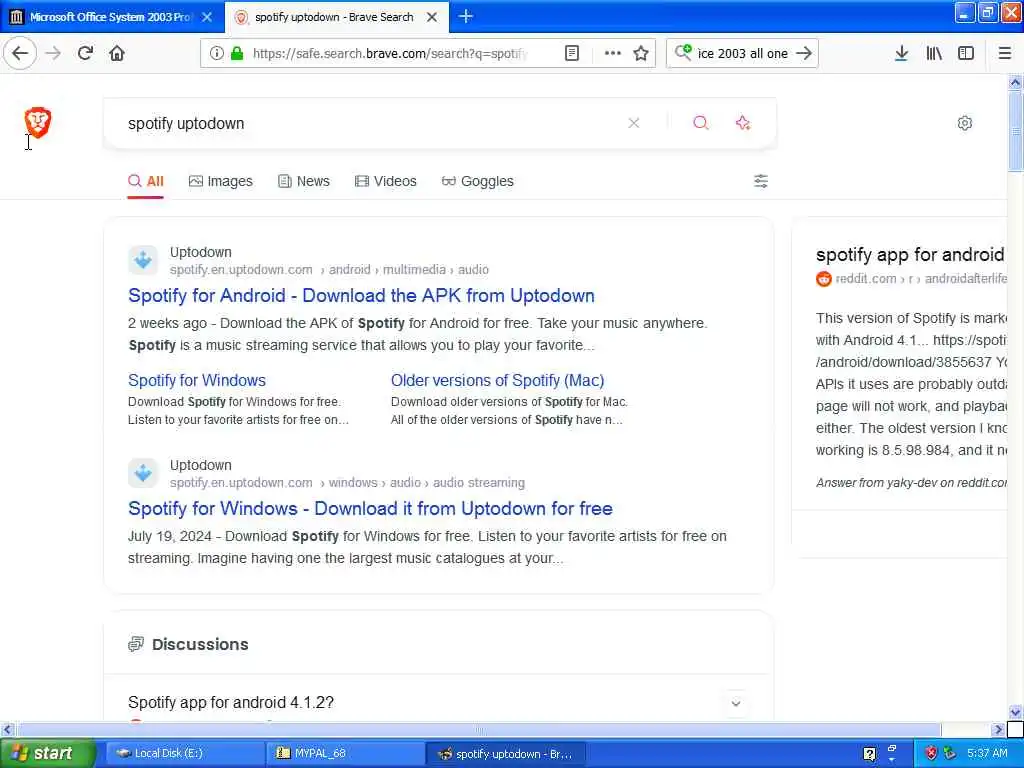Open Older versions of Spotify (Mac) link
Viewport: 1024px width, 768px height.
click(498, 380)
